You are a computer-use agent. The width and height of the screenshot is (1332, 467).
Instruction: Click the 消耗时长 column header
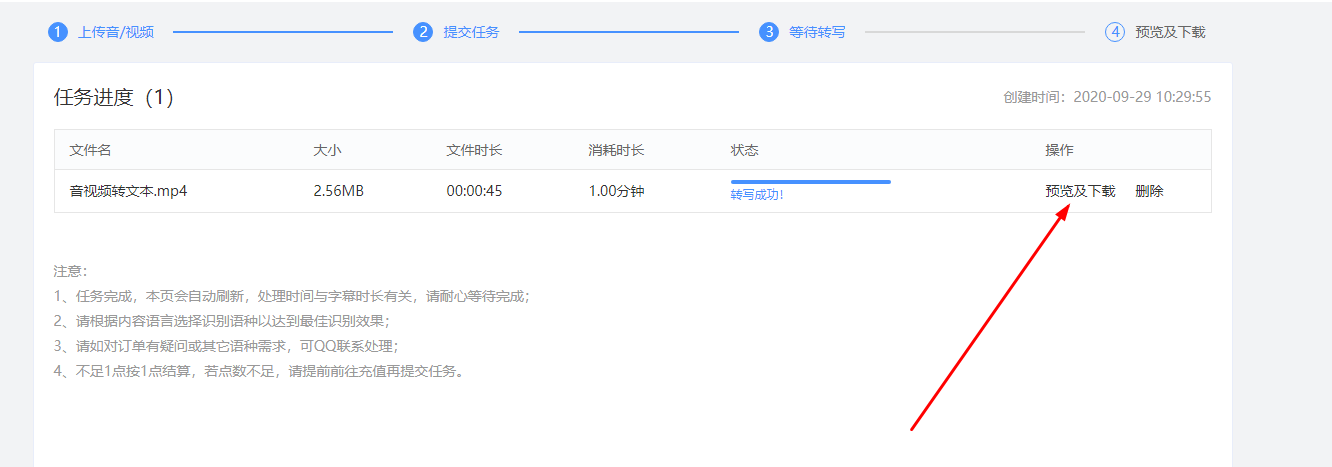point(616,150)
